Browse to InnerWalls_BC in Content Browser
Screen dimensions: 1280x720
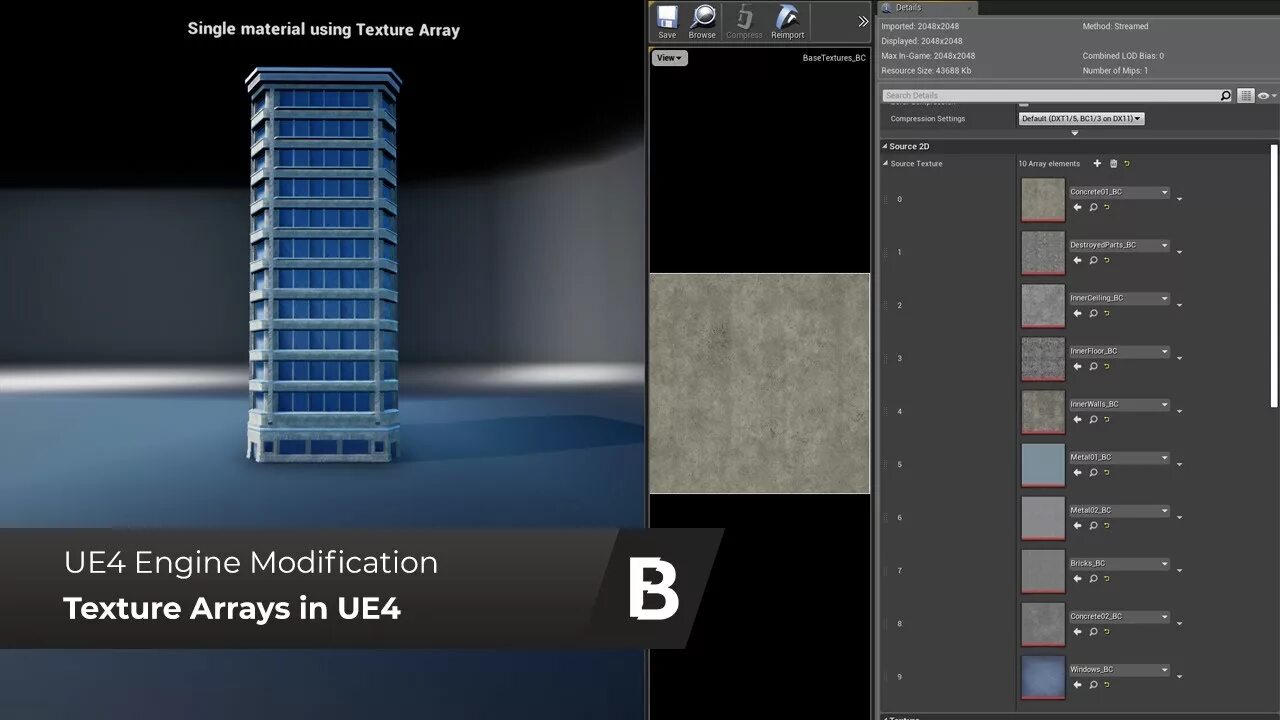[1093, 419]
